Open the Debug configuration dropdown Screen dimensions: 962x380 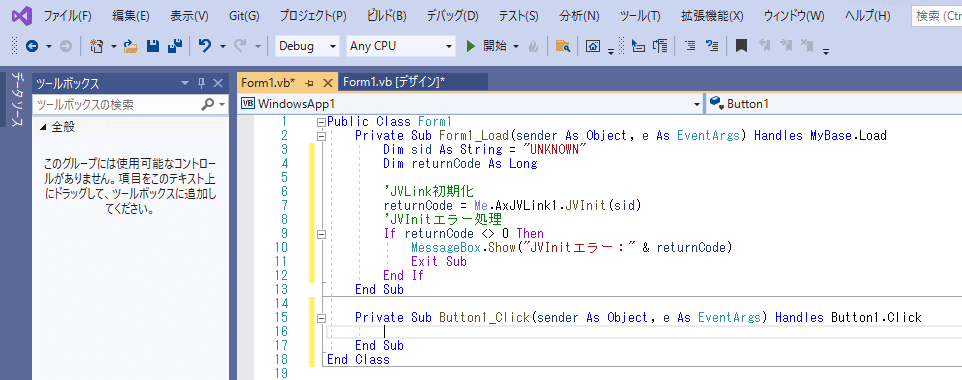point(307,46)
